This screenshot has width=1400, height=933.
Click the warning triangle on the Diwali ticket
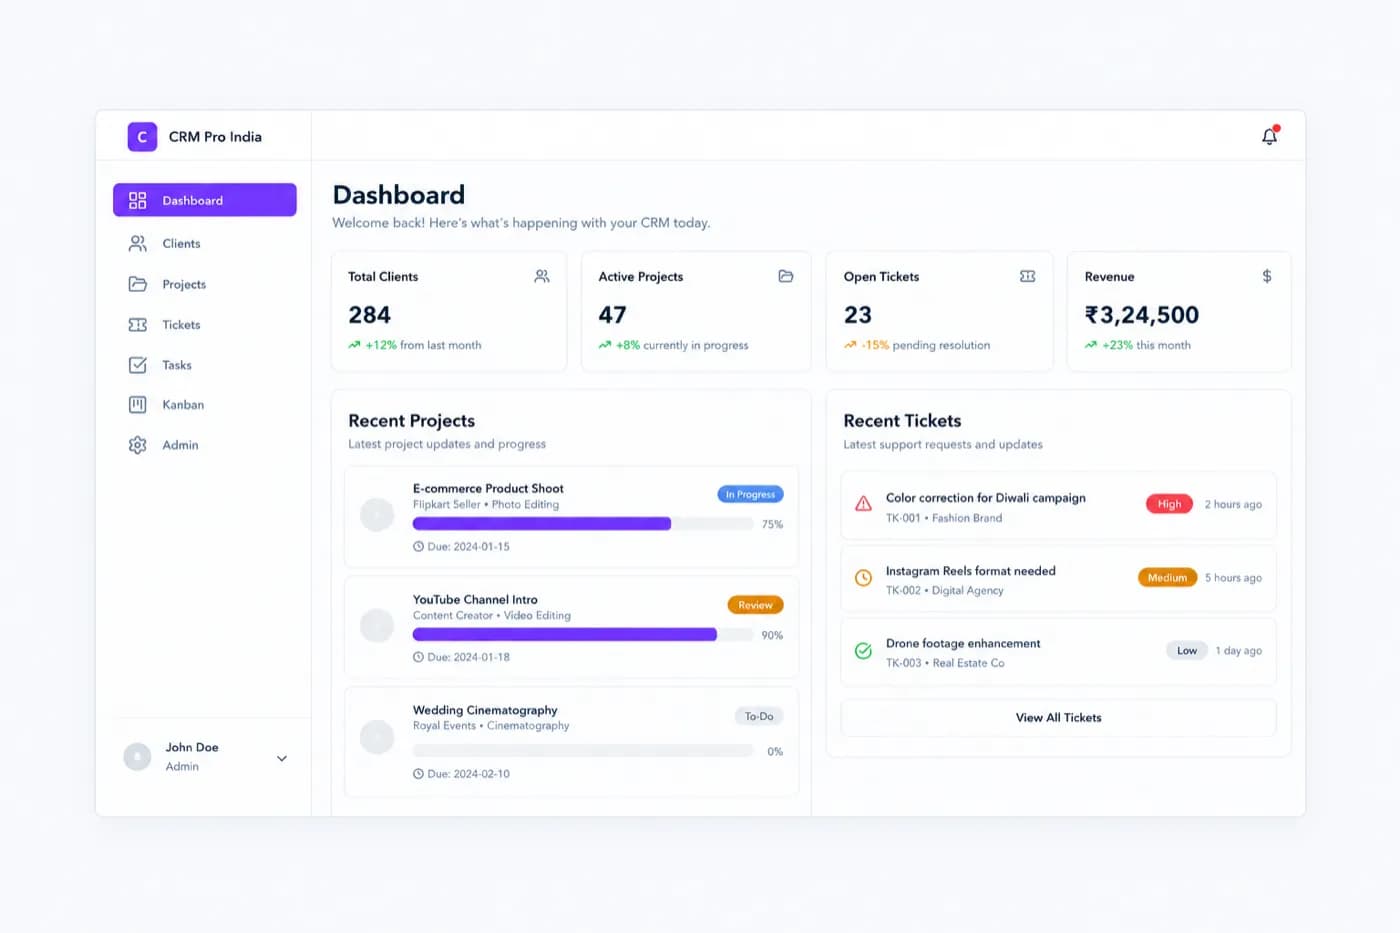[863, 504]
